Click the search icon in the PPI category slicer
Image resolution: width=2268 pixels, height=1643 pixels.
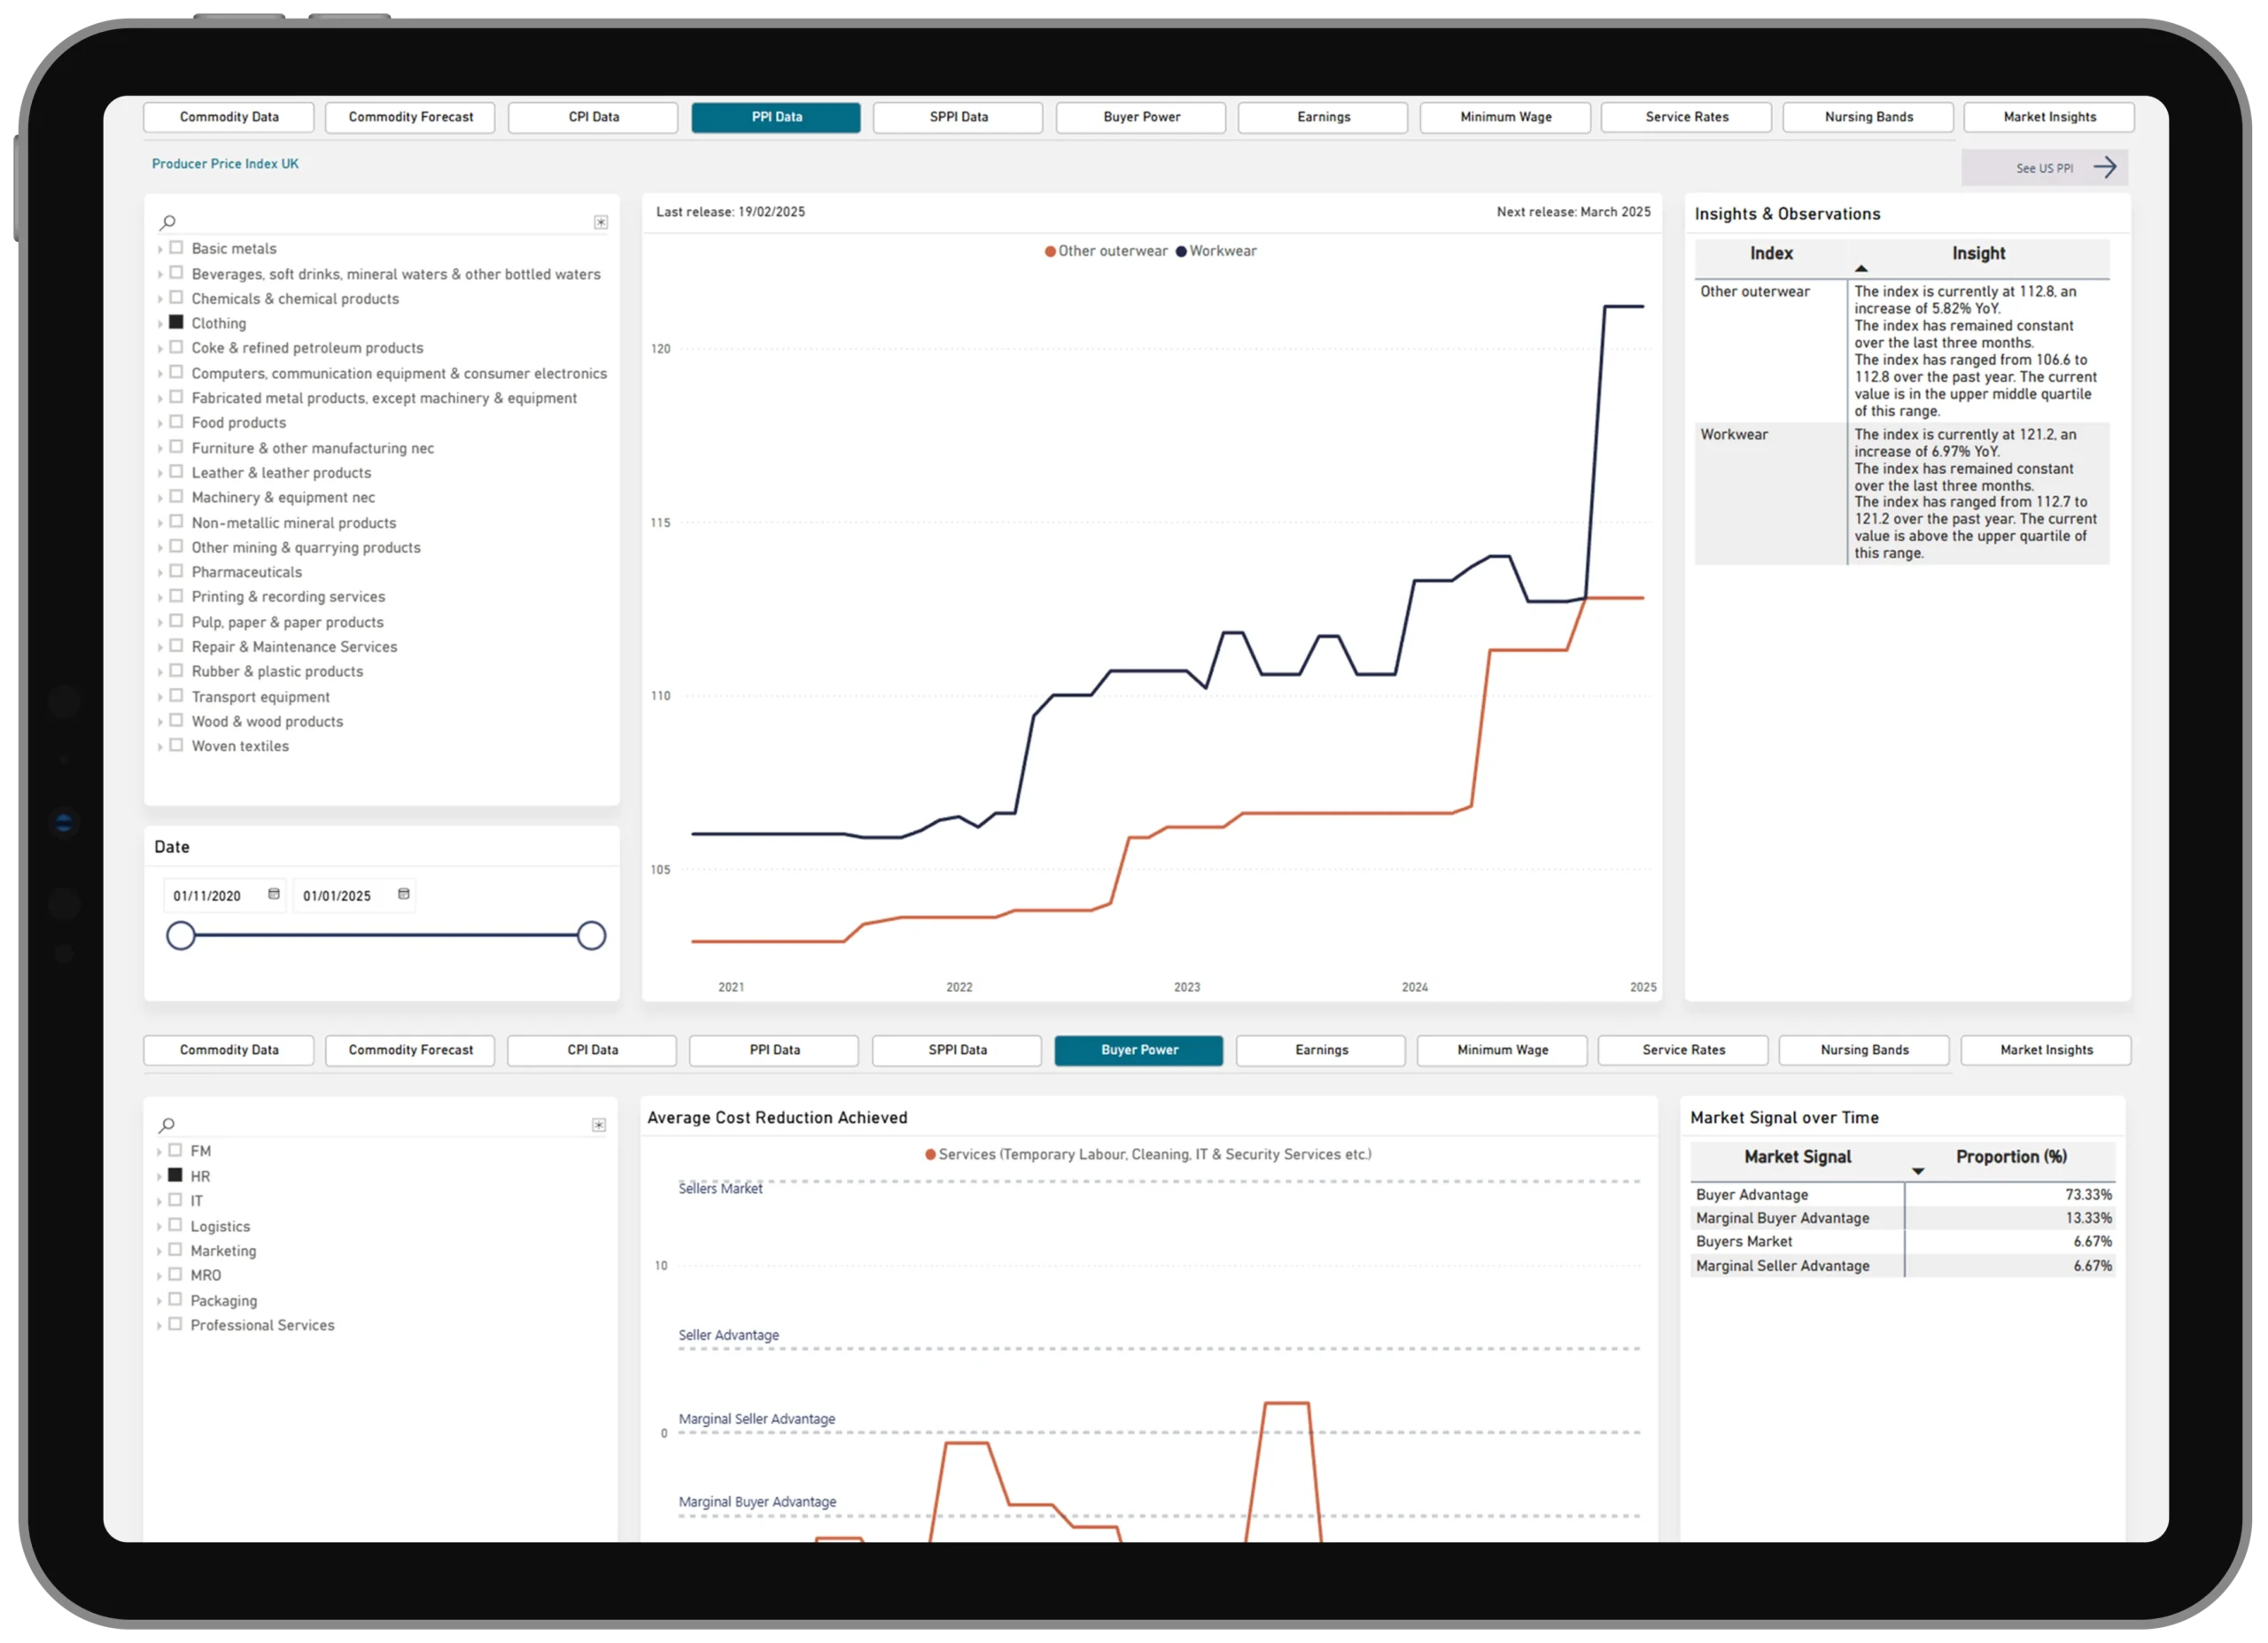168,222
